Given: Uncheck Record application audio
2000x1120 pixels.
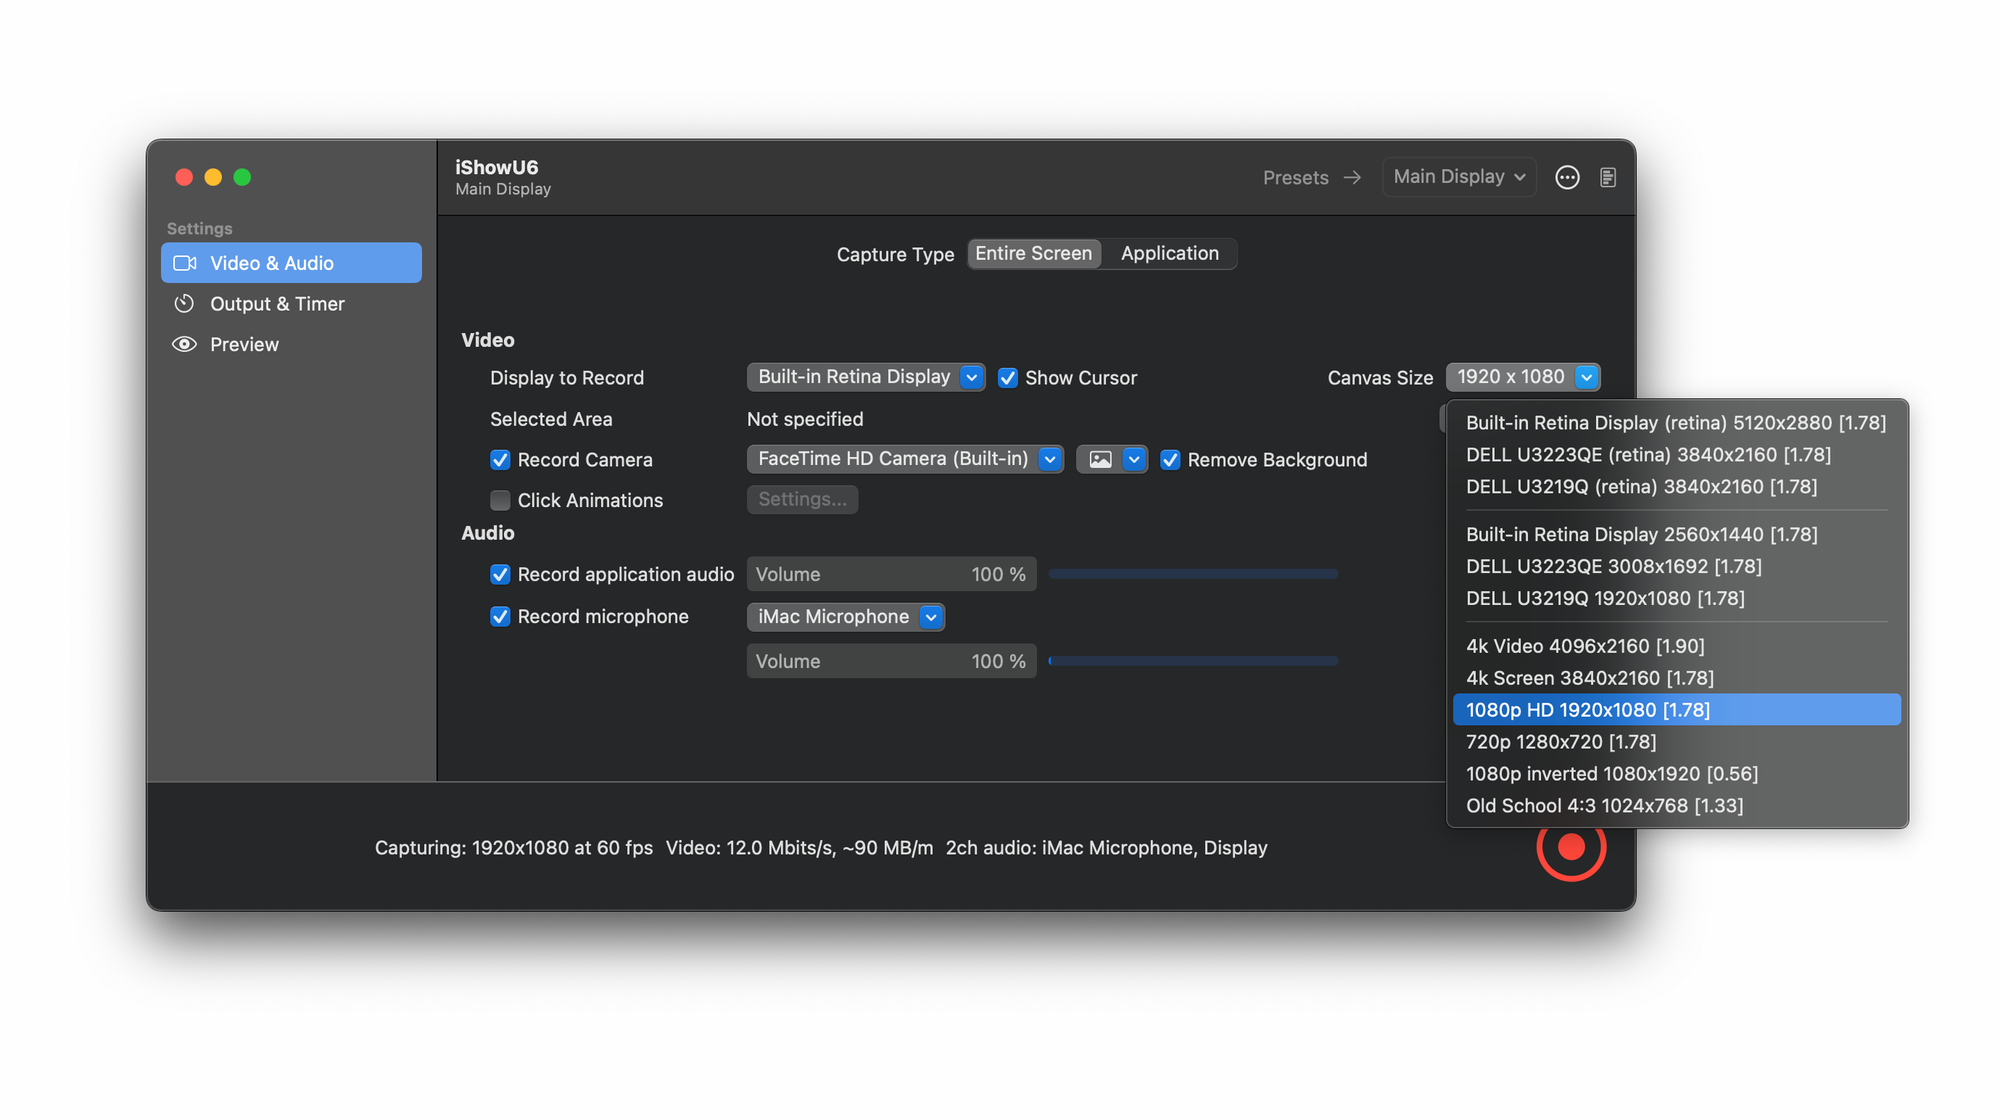Looking at the screenshot, I should coord(500,574).
